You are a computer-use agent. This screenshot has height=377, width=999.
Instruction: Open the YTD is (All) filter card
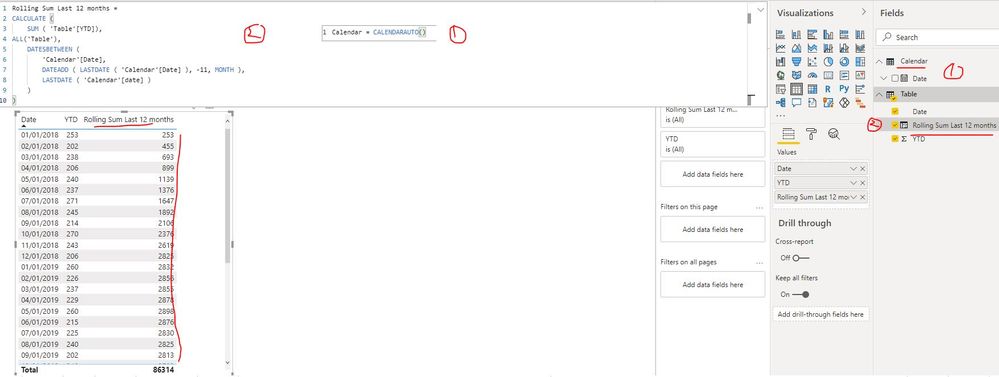[712, 144]
